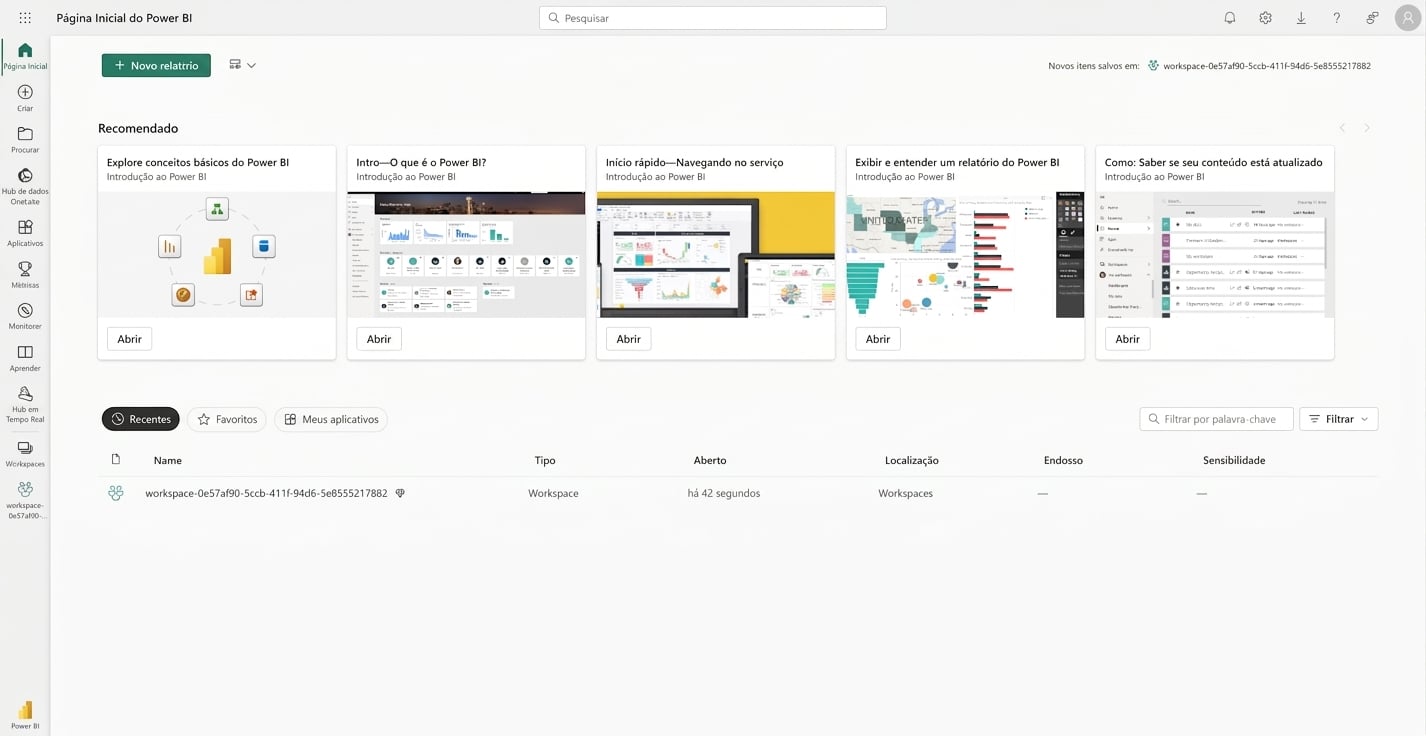Switch to the Favoritos tab
Viewport: 1426px width, 736px height.
(x=227, y=419)
